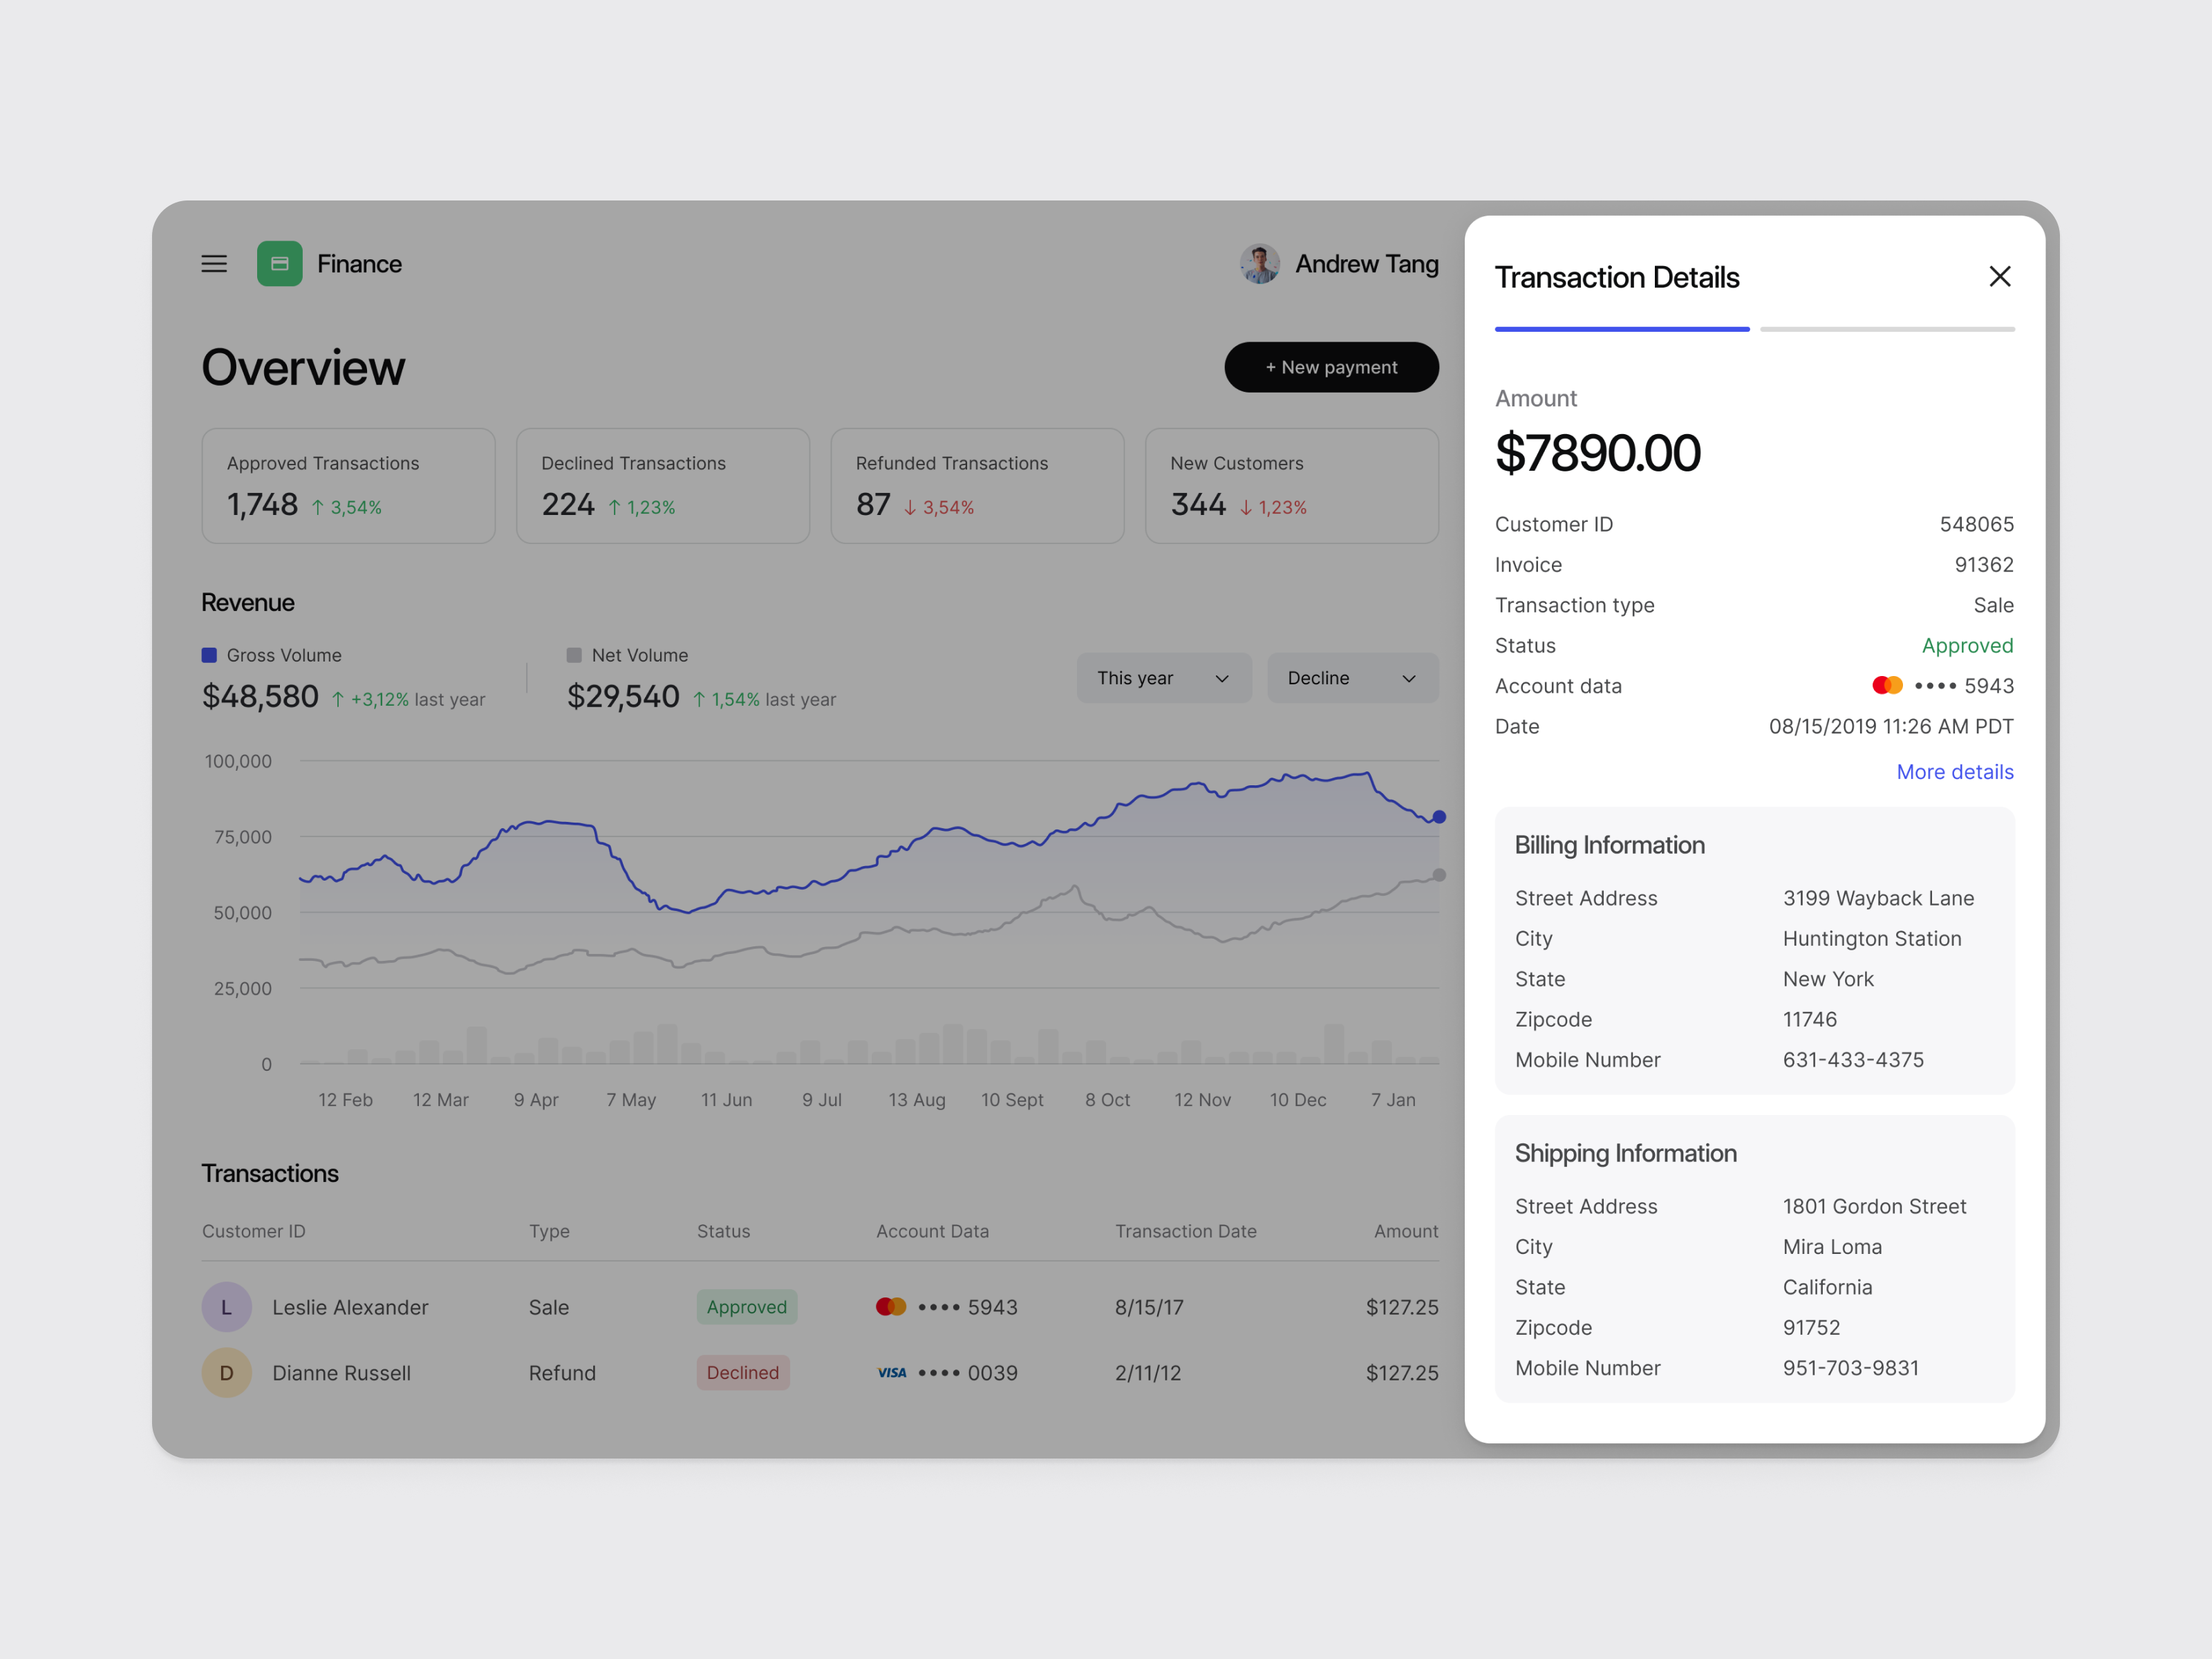Open the hamburger navigation menu
The height and width of the screenshot is (1659, 2212).
pos(213,263)
